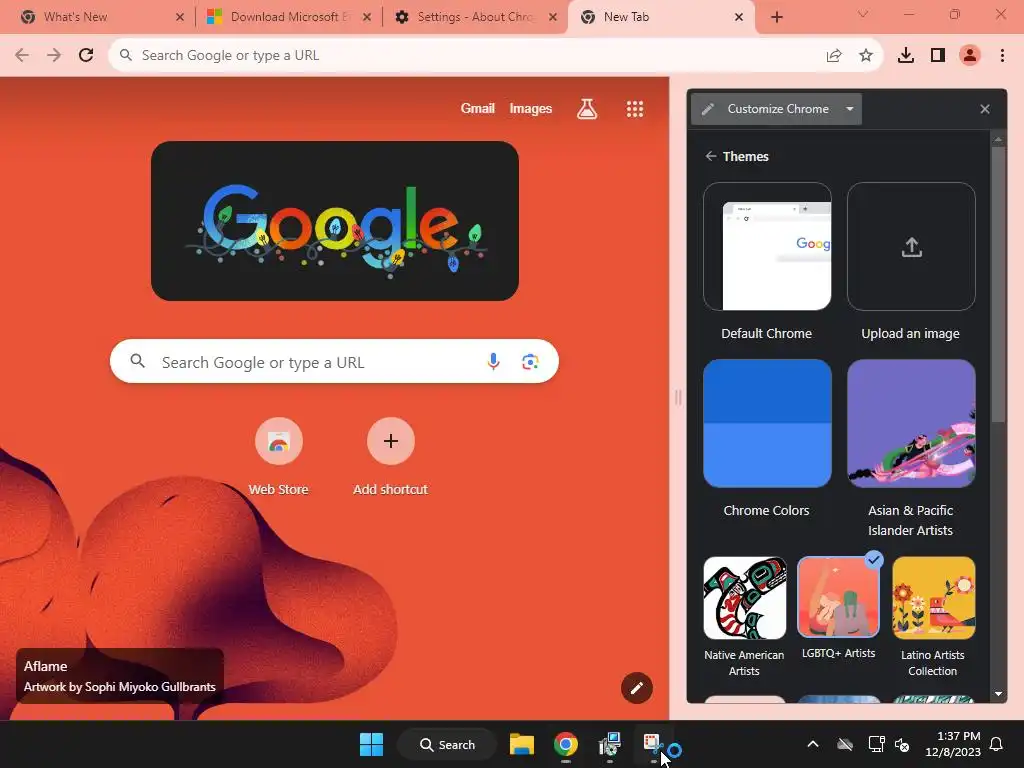
Task: Click the Aflame artwork attribution link
Action: coord(120,676)
